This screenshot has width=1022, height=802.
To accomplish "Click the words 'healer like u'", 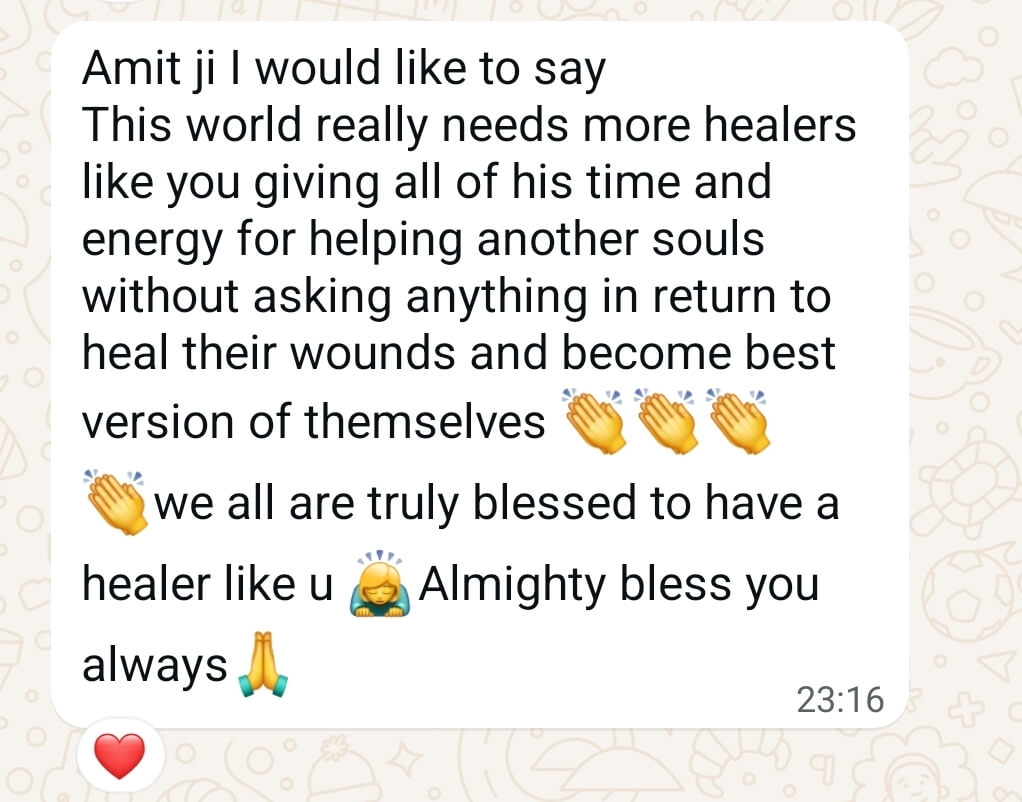I will (208, 584).
